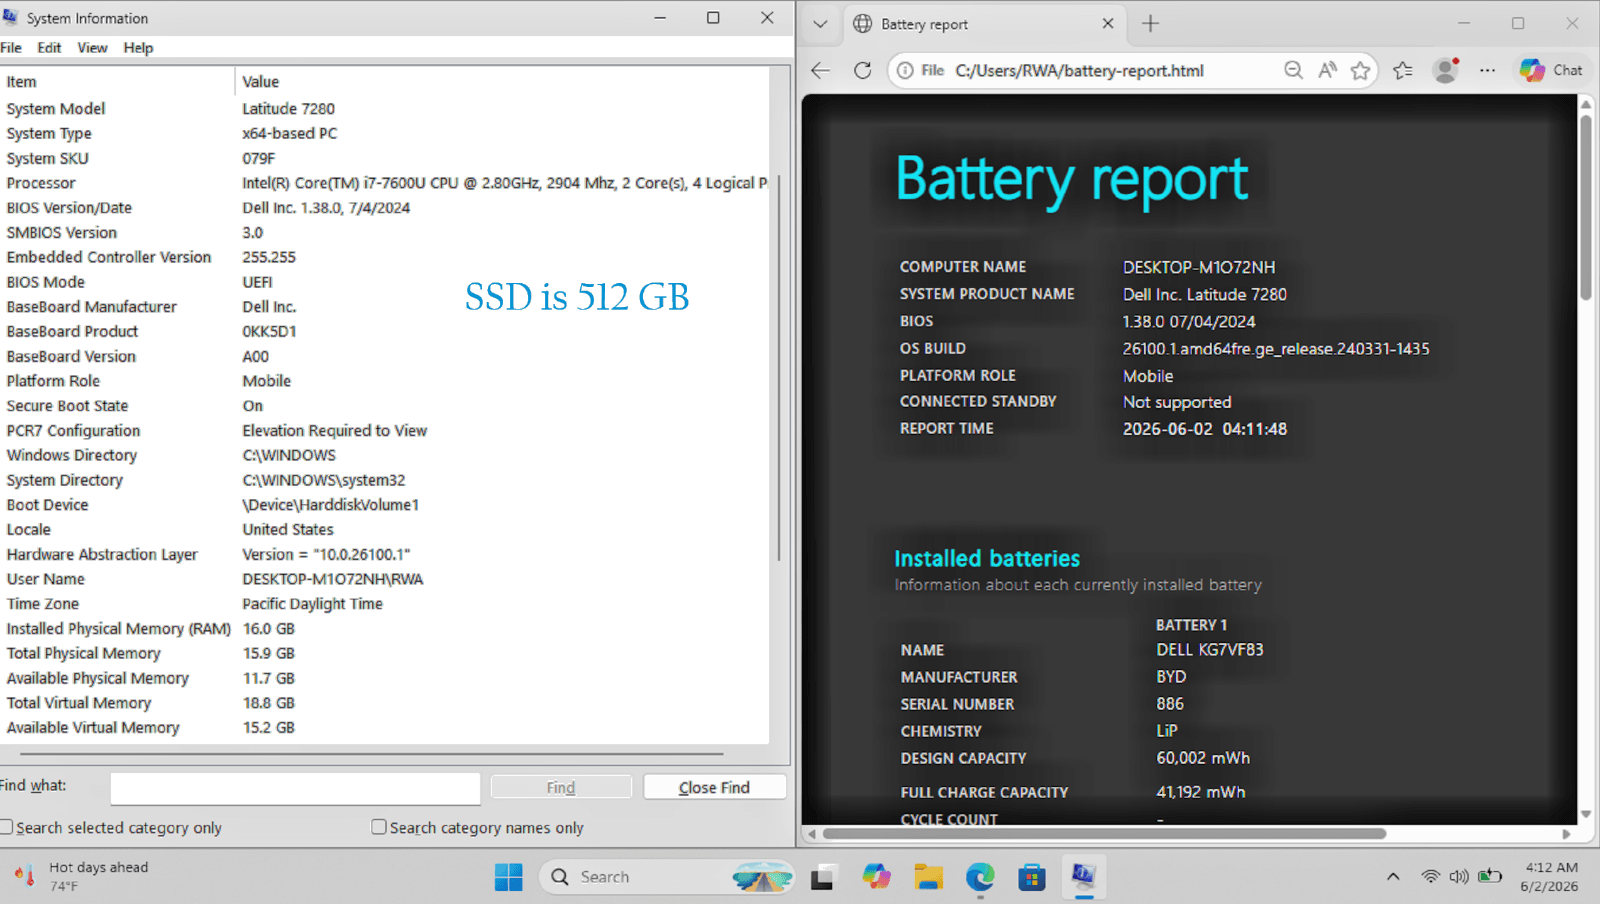Viewport: 1600px width, 904px height.
Task: Open the volume tray icon
Action: [1459, 877]
